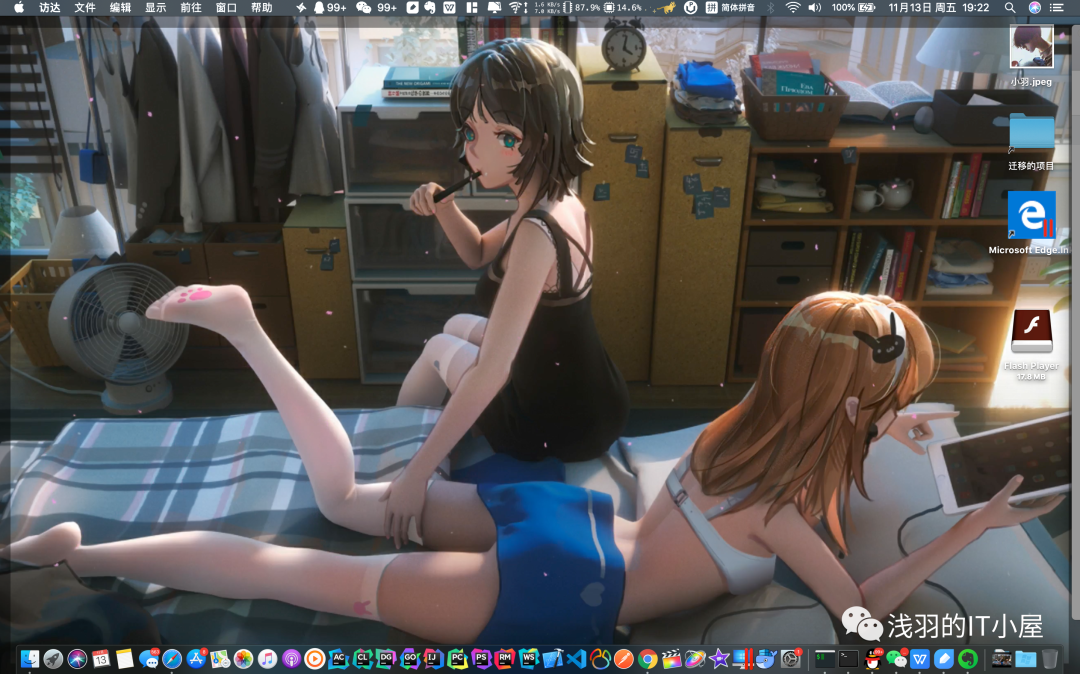This screenshot has width=1080, height=674.
Task: Launch AppCode (AC) from the Dock
Action: (339, 659)
